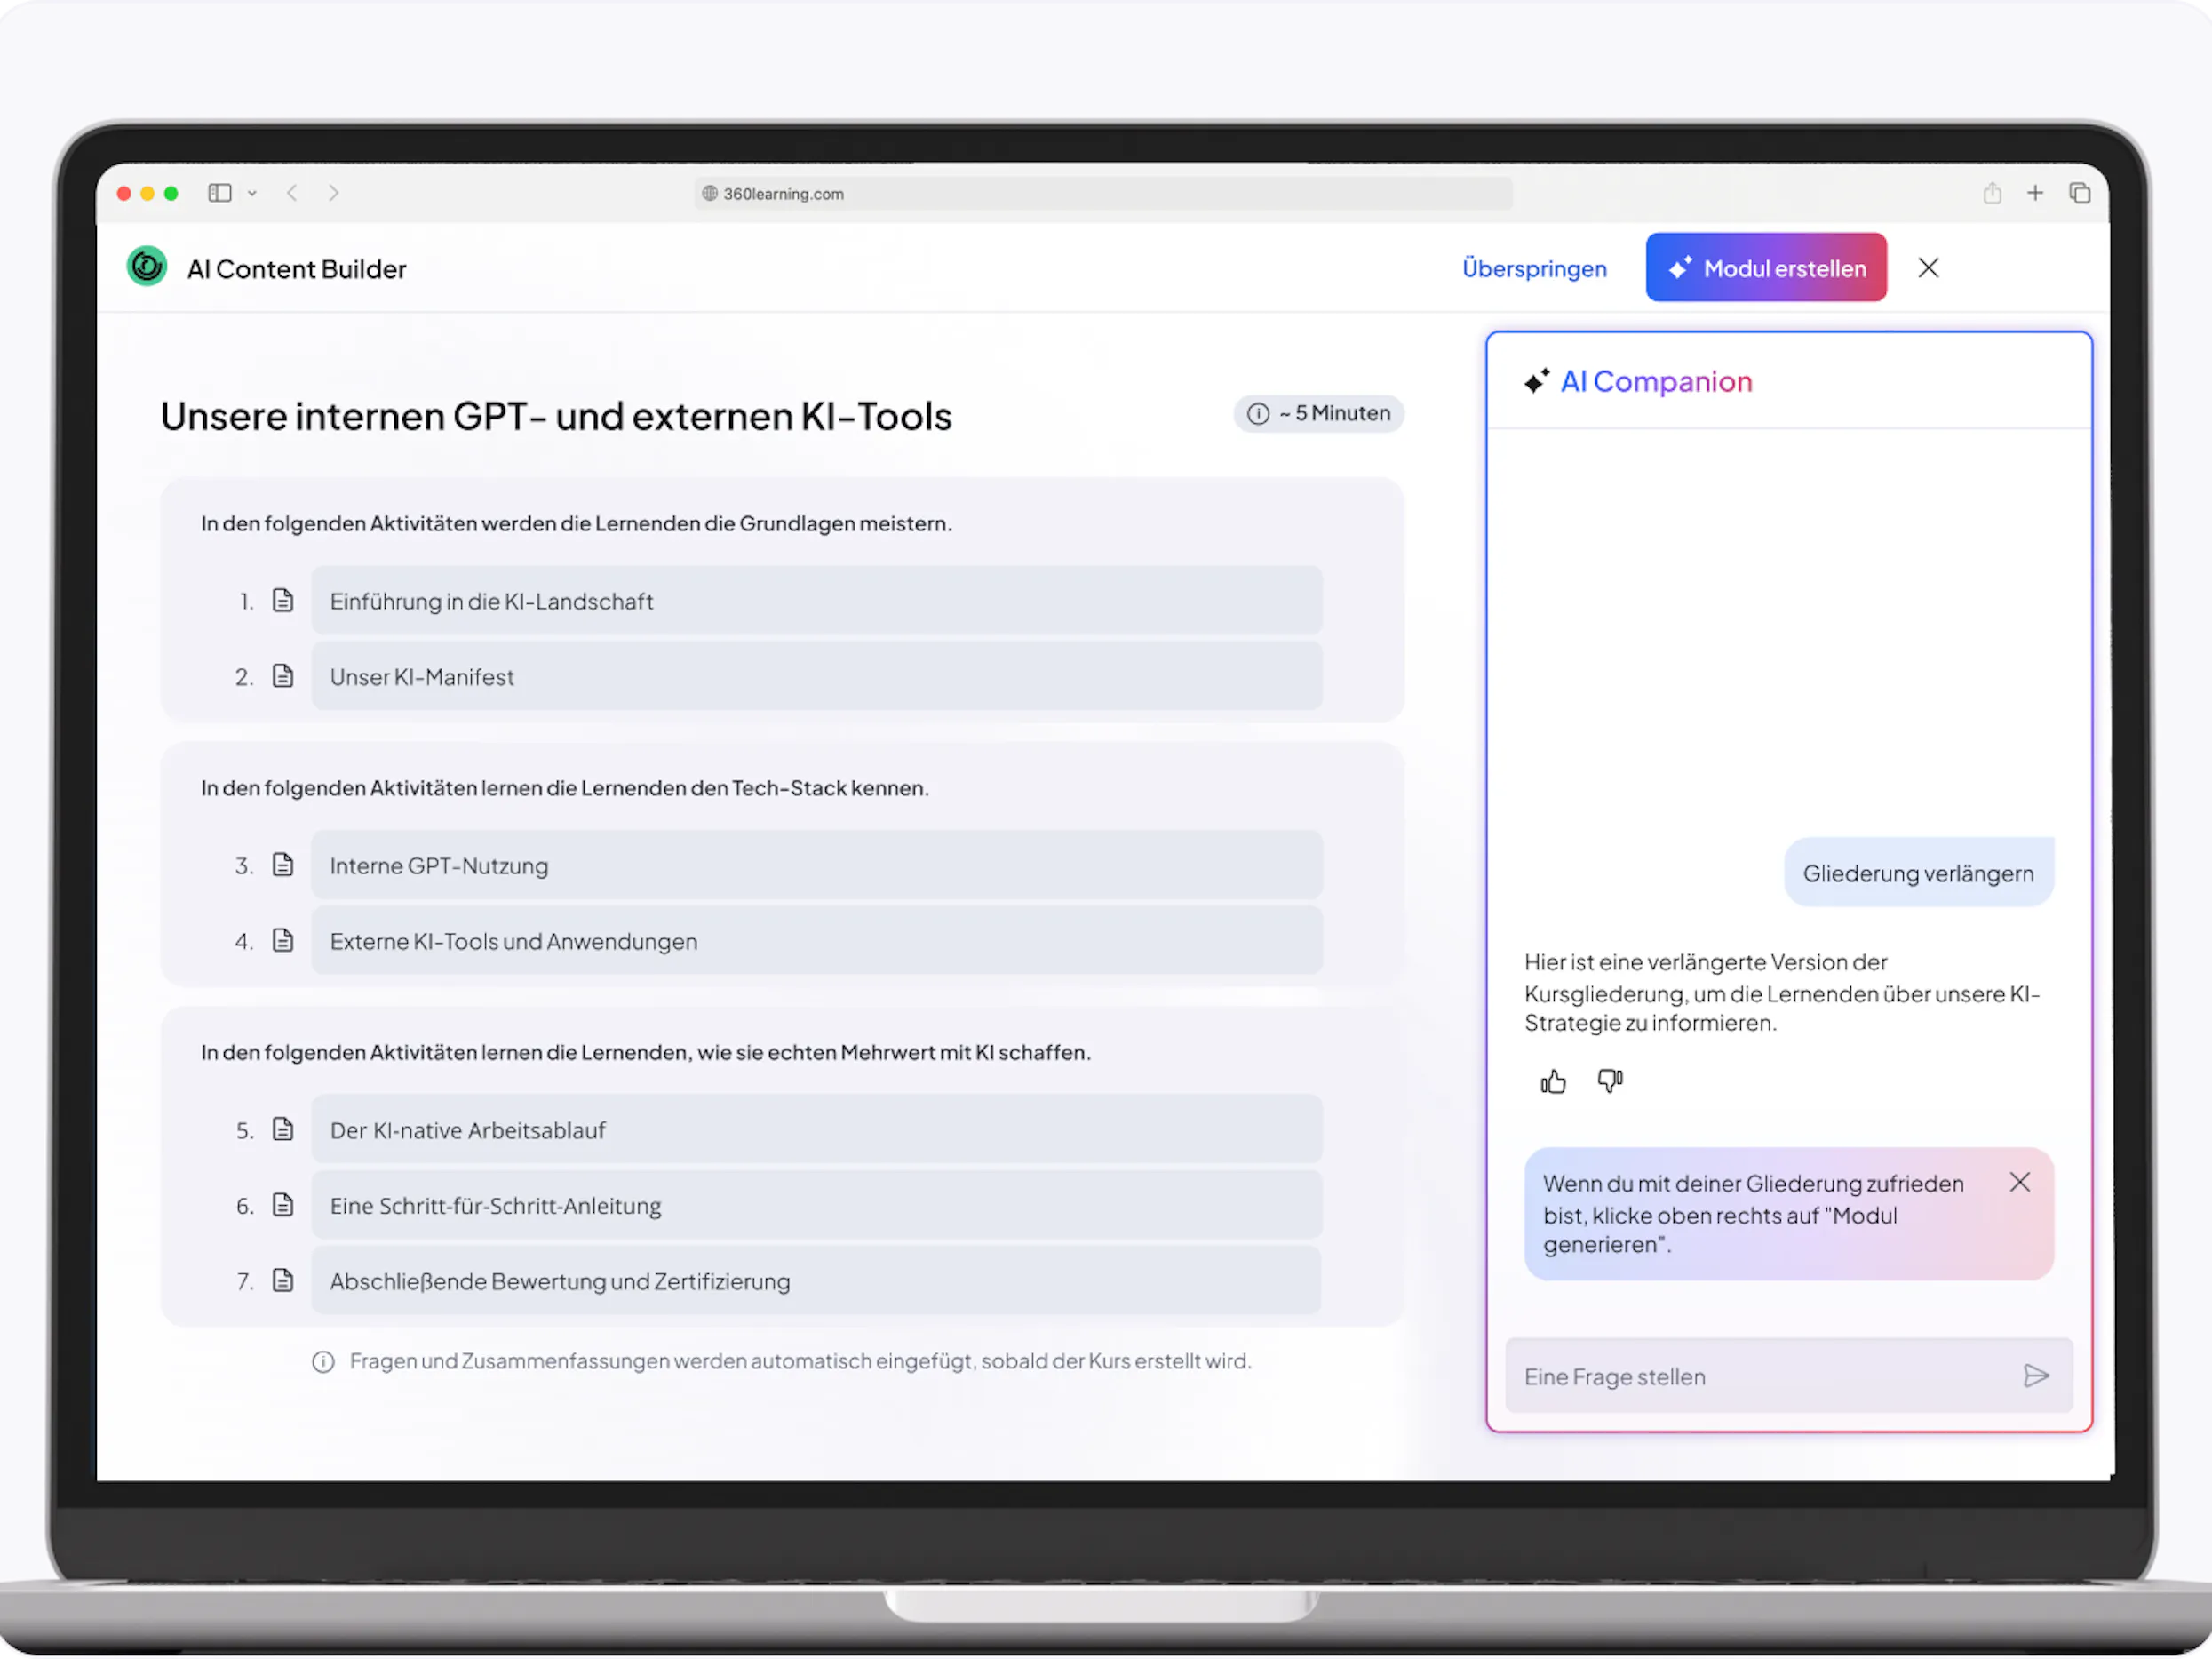Send the question with the arrow icon

(x=2036, y=1376)
